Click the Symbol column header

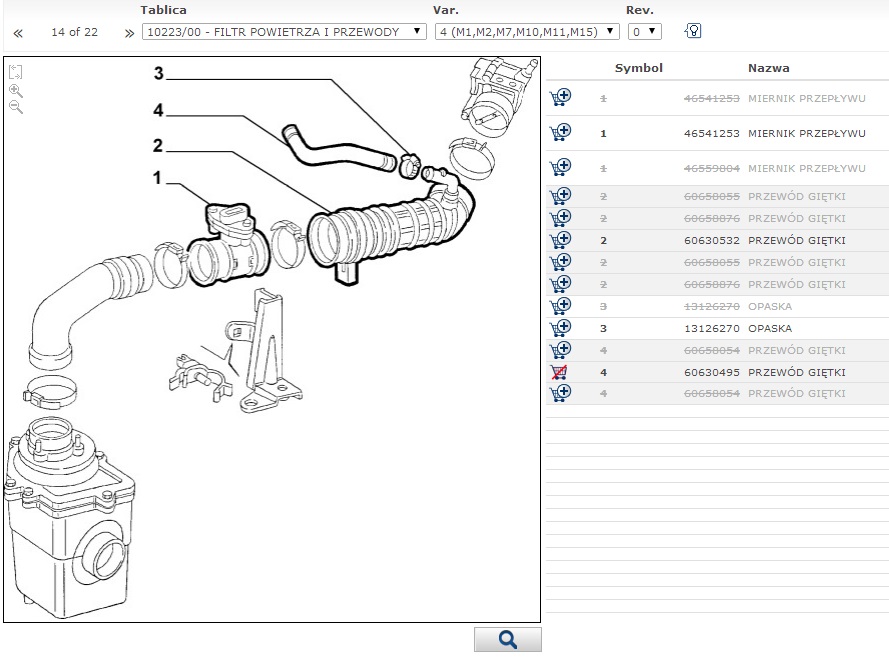(x=638, y=68)
